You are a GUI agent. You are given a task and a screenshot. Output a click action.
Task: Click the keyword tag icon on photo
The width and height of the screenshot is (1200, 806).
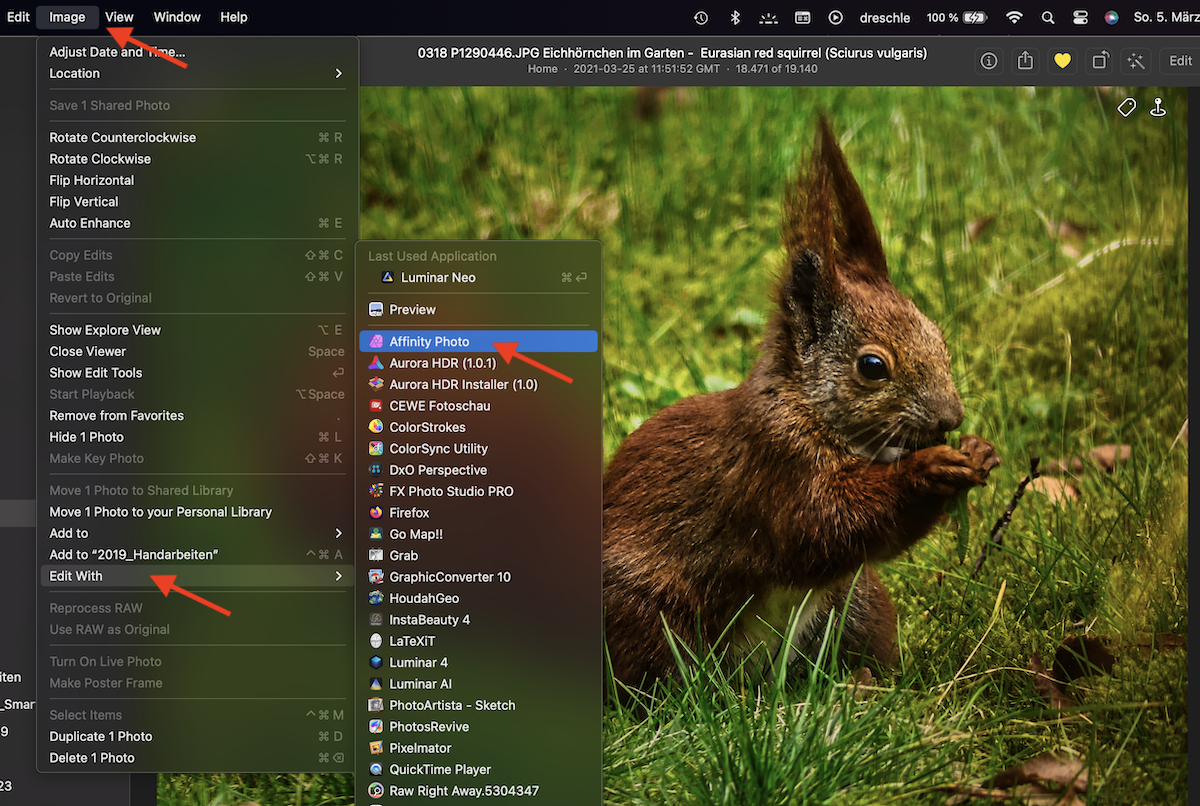point(1126,107)
